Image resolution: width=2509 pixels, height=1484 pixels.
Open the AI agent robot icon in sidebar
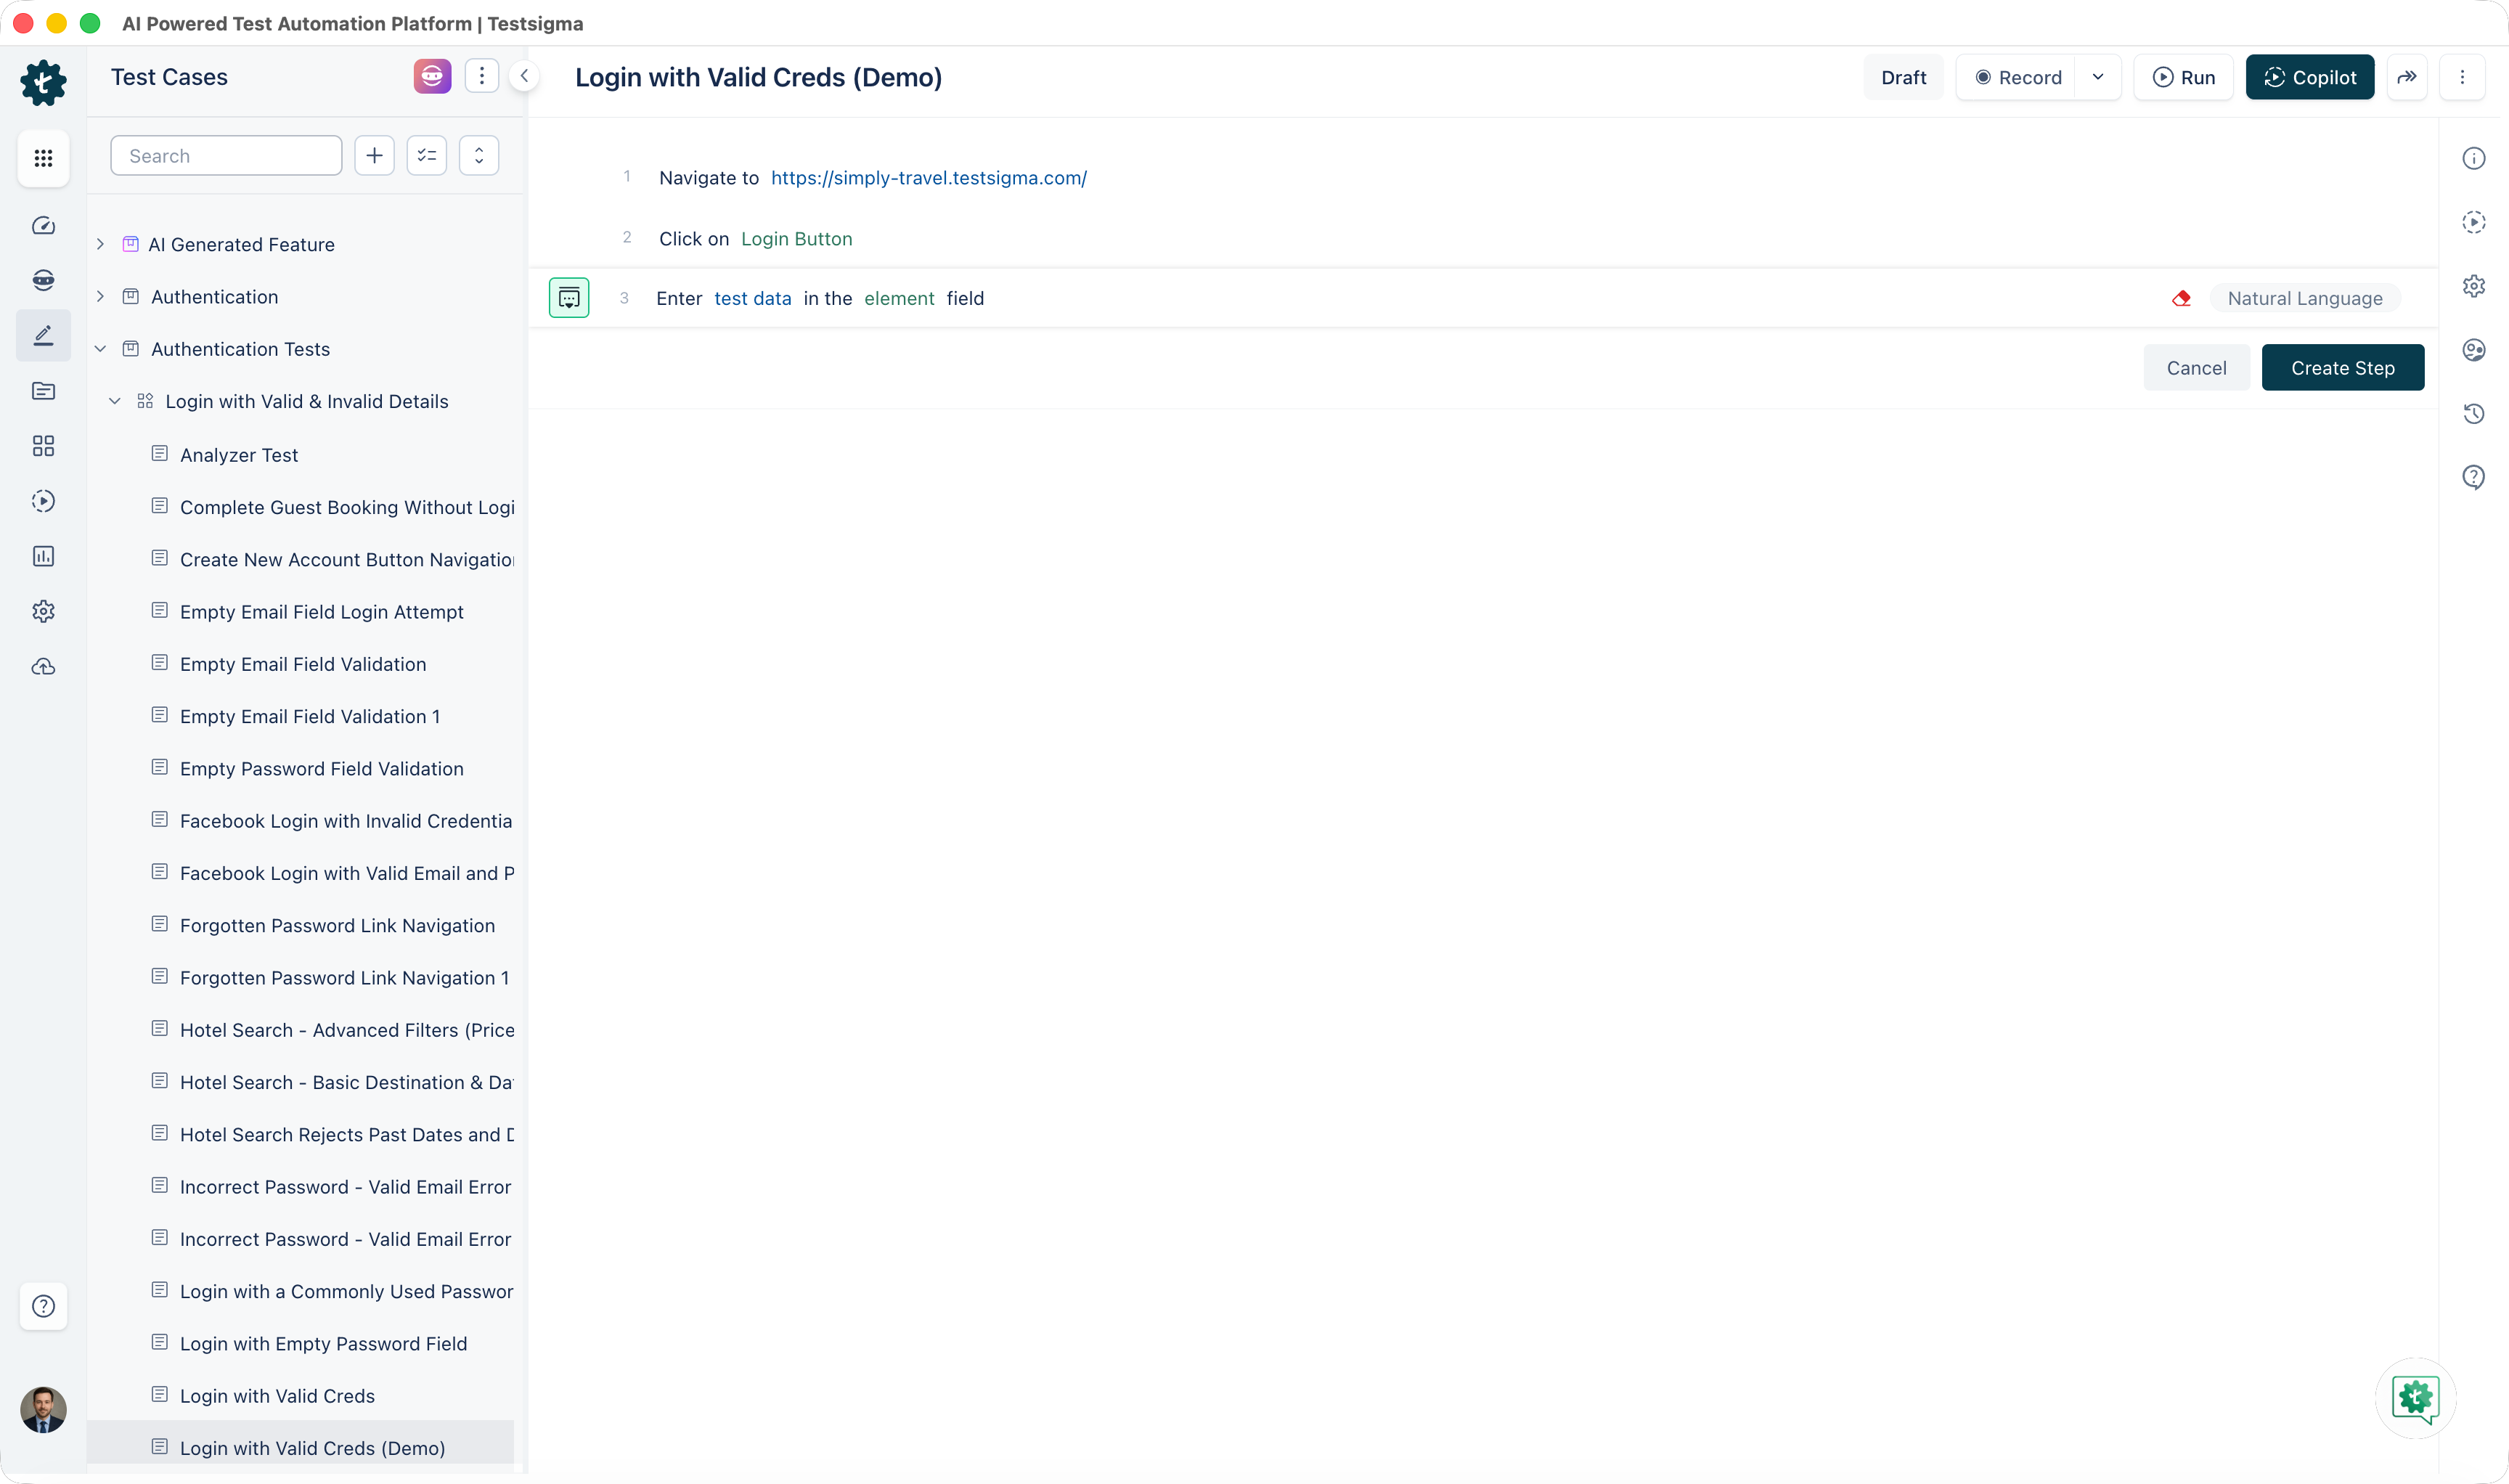click(x=43, y=280)
